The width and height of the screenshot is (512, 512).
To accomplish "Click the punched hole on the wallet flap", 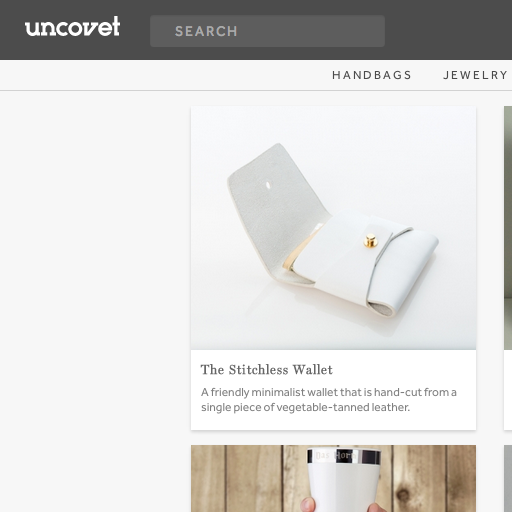I will (268, 184).
